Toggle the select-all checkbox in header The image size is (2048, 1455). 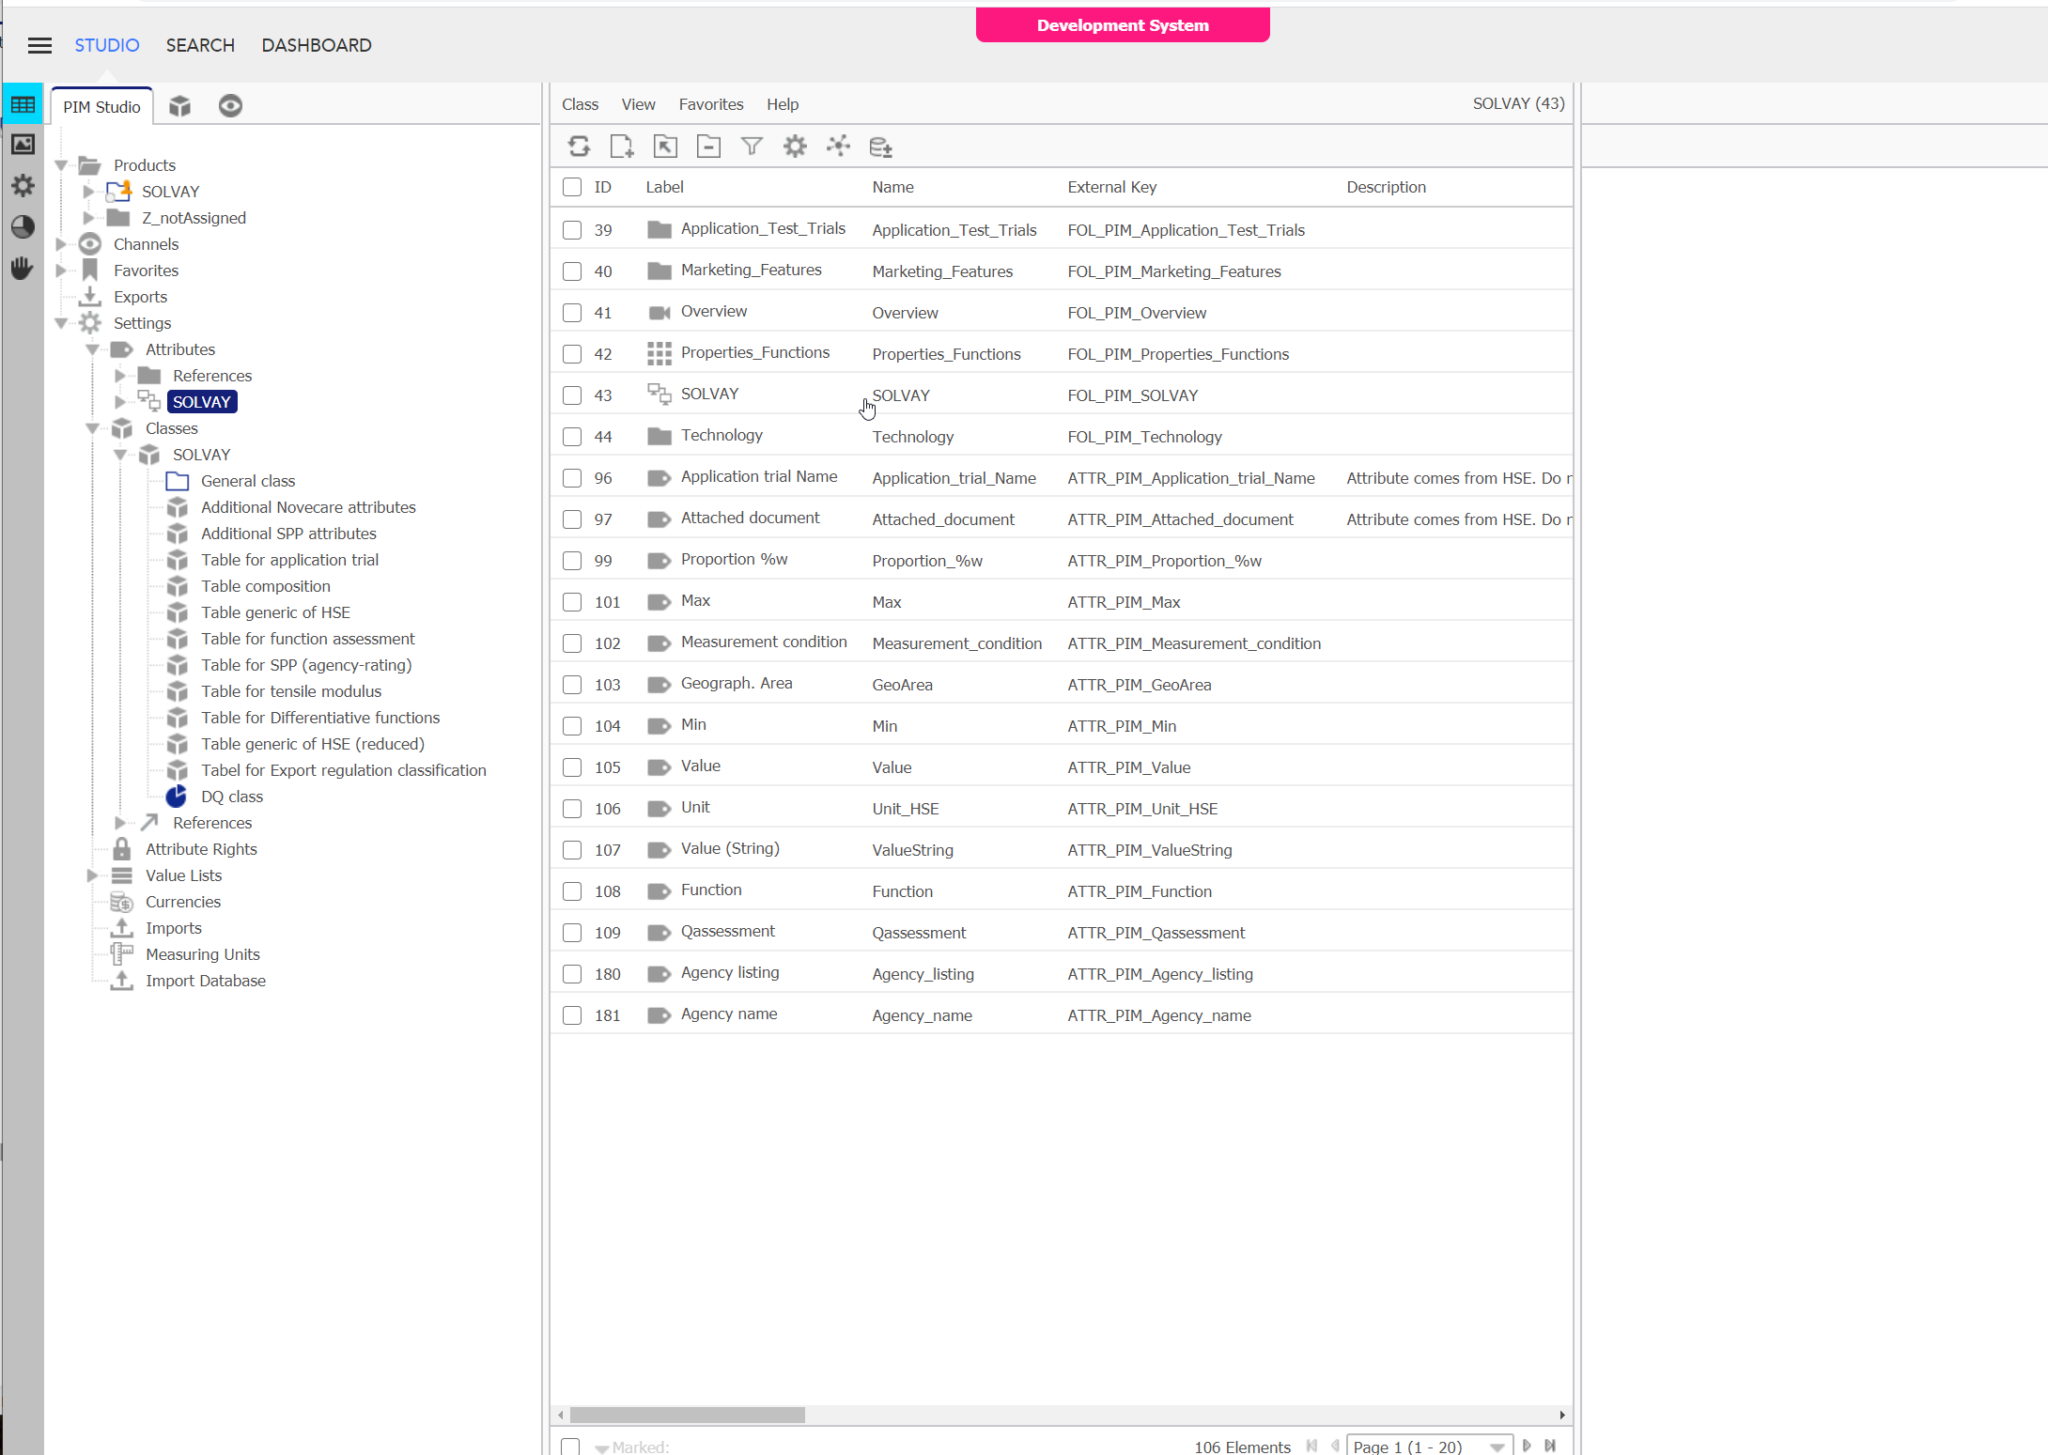coord(572,187)
